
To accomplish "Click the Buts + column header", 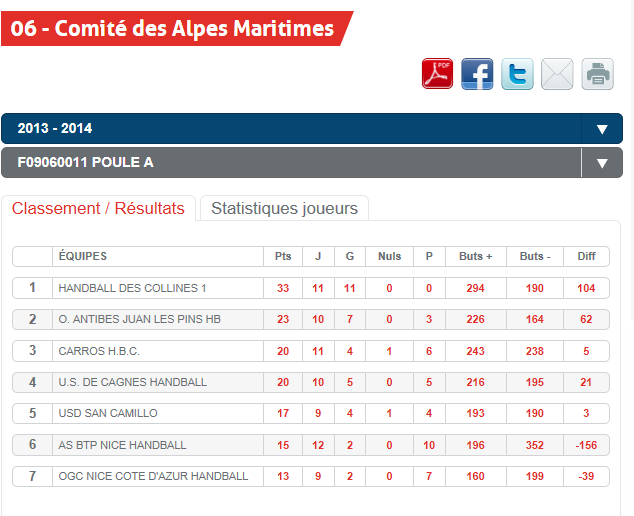I will click(x=476, y=257).
